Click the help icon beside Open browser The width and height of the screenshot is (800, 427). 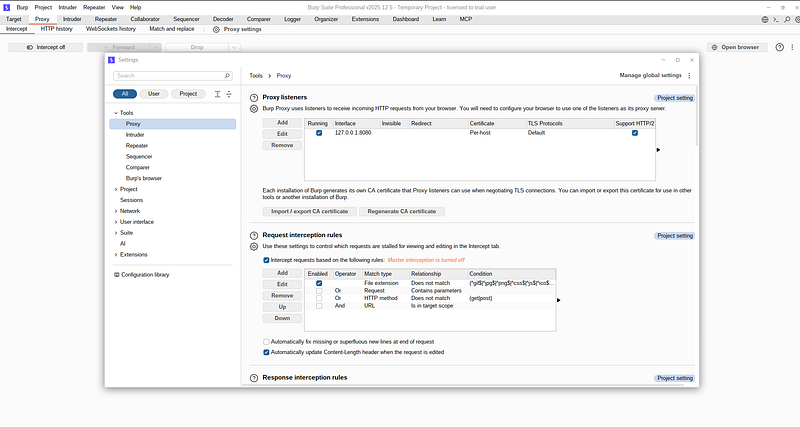(780, 47)
